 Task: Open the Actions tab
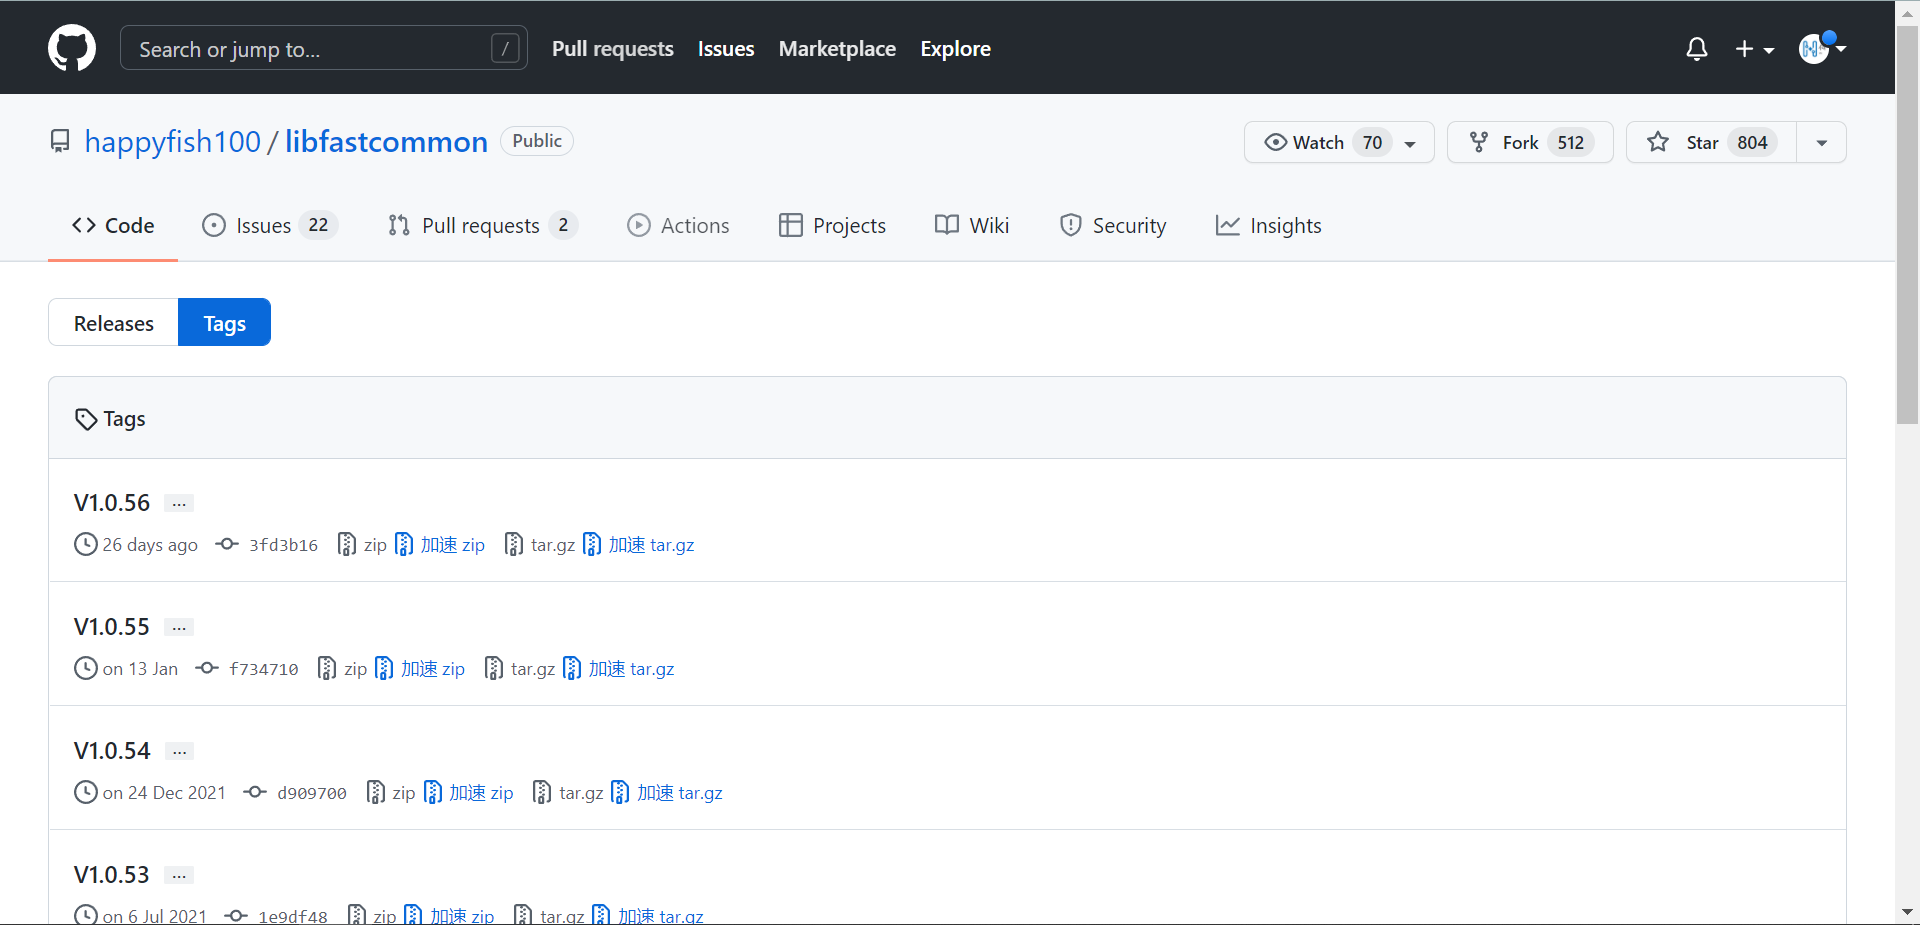click(678, 225)
